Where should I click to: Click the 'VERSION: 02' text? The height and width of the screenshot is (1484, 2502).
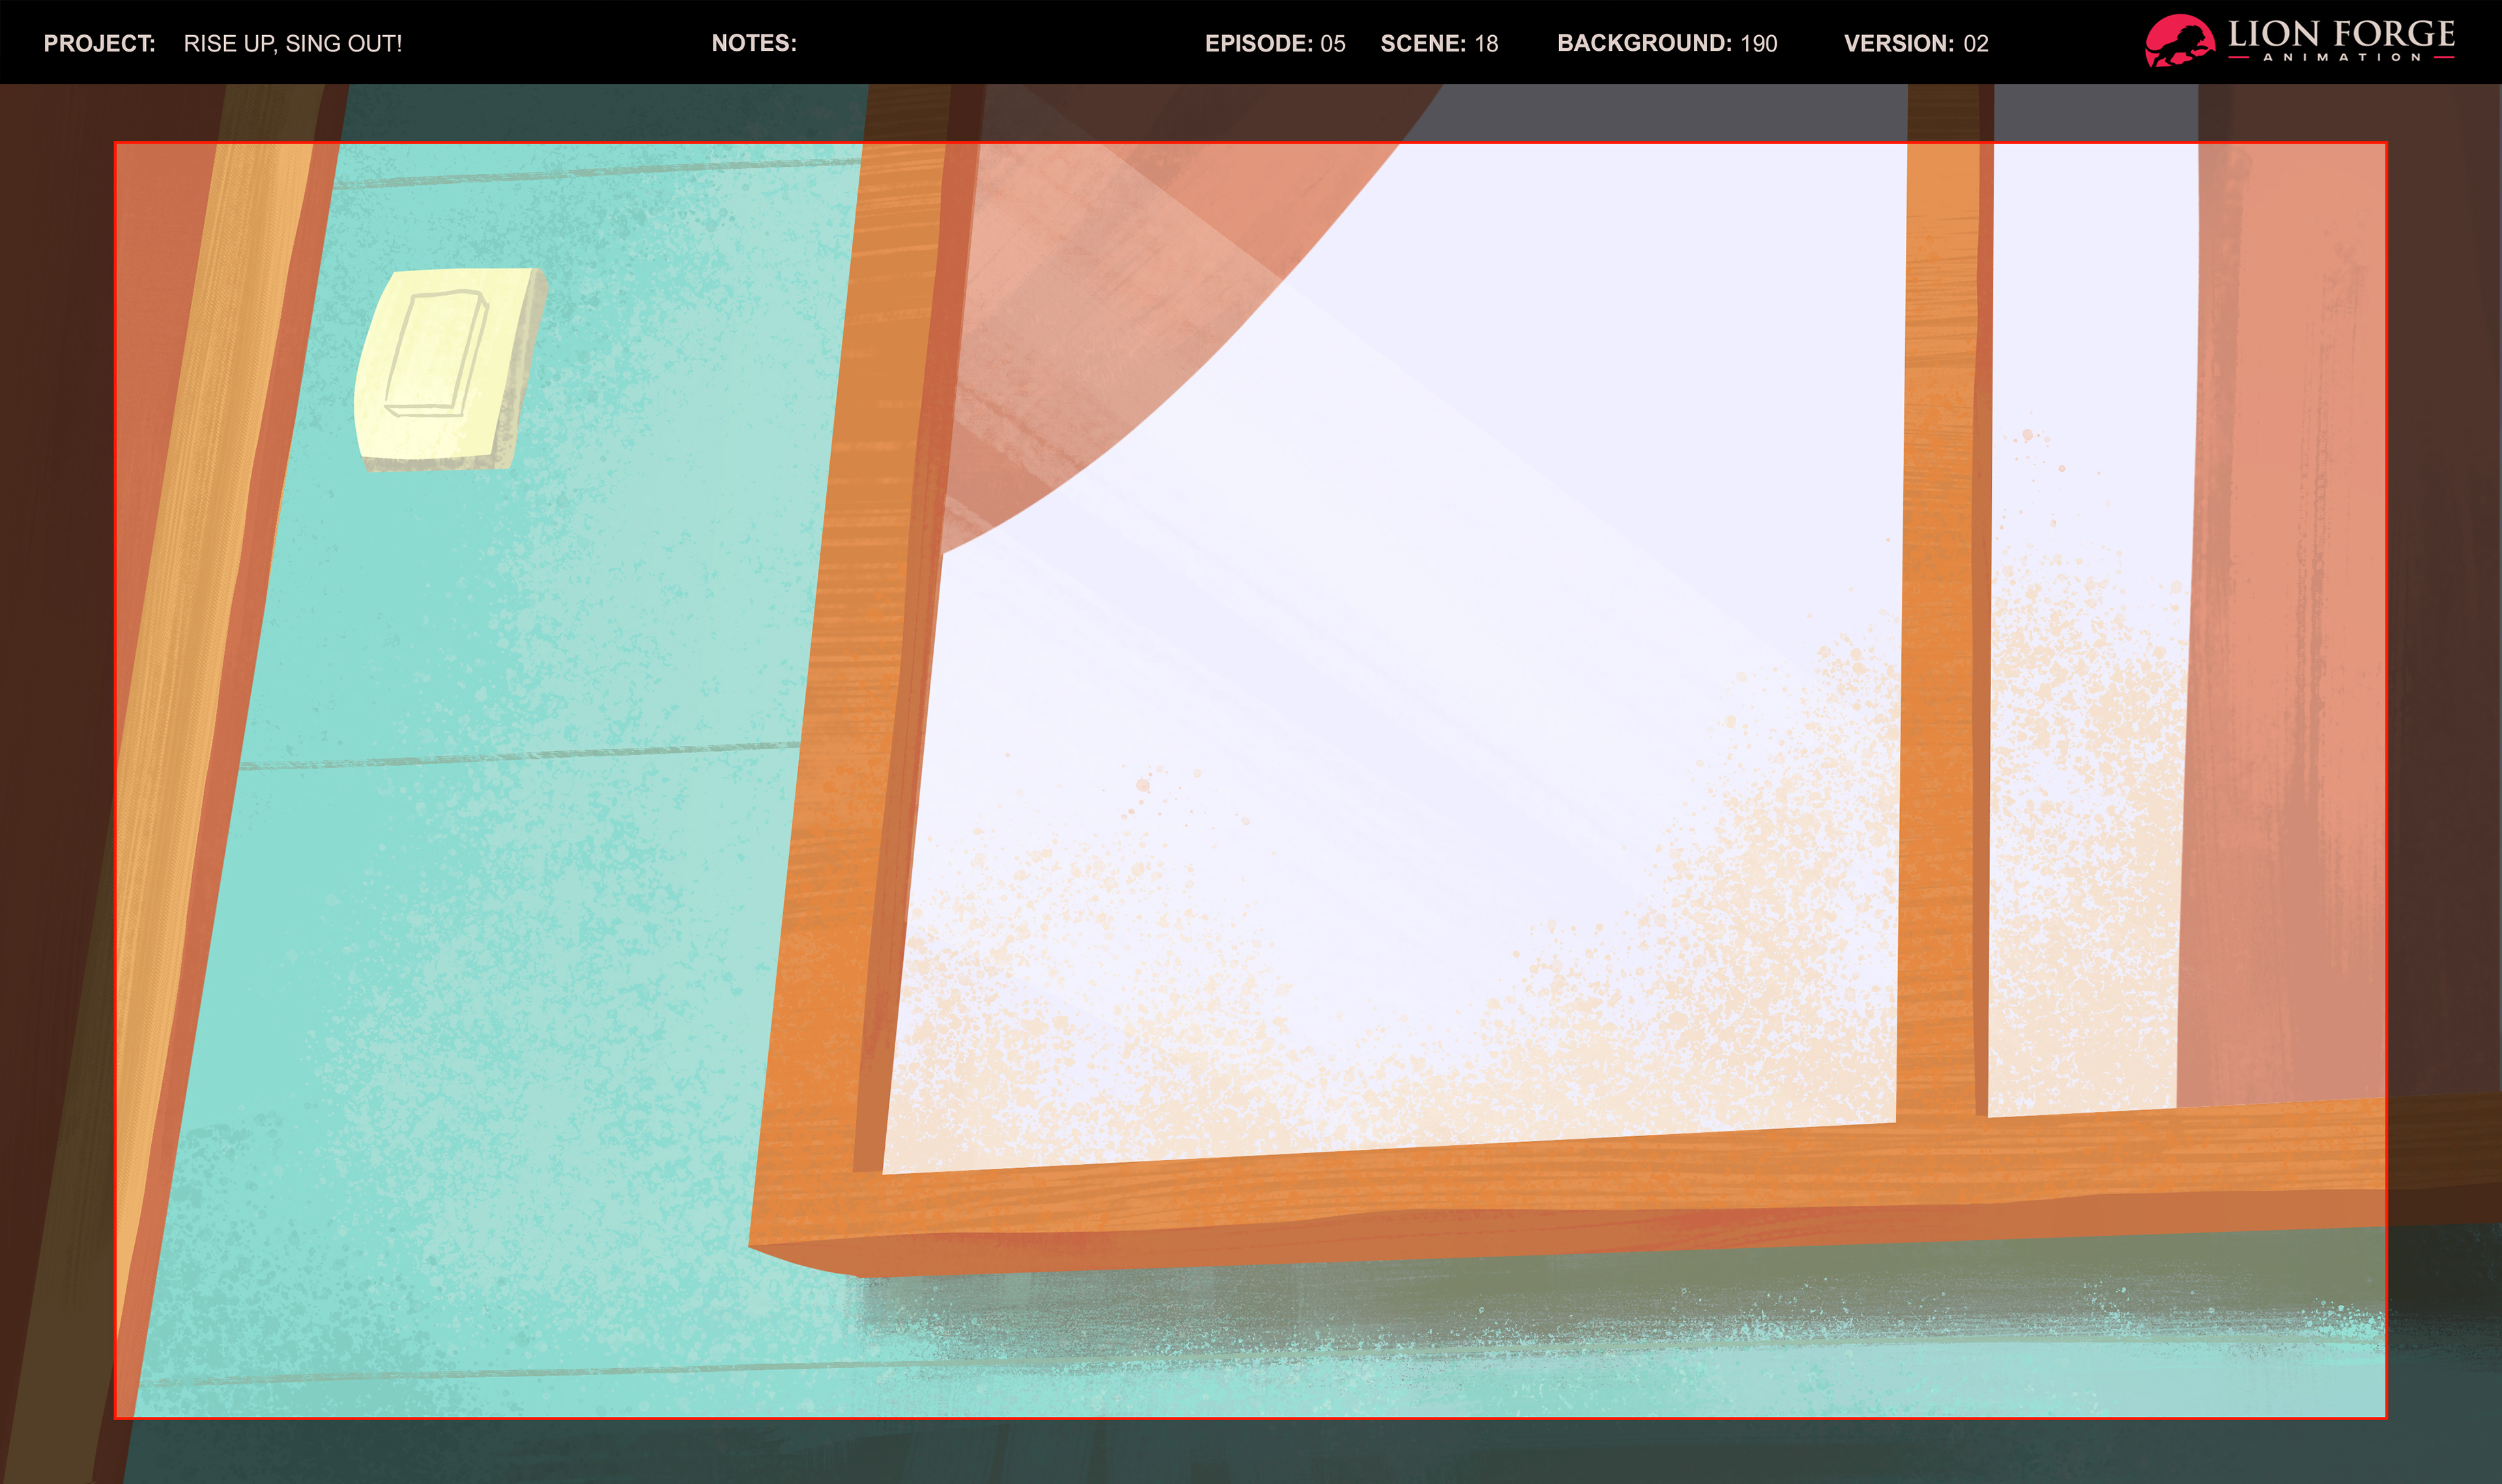[1916, 44]
